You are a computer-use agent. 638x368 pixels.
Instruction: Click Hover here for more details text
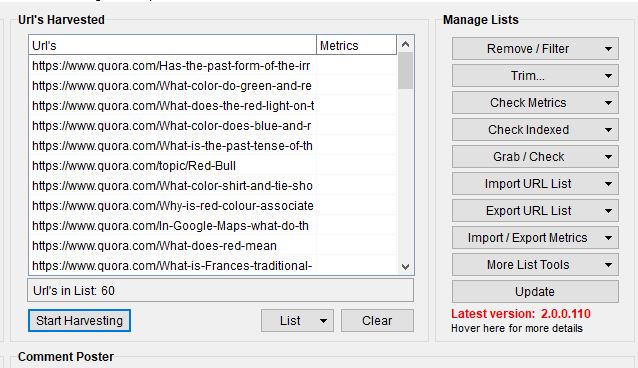(x=517, y=328)
